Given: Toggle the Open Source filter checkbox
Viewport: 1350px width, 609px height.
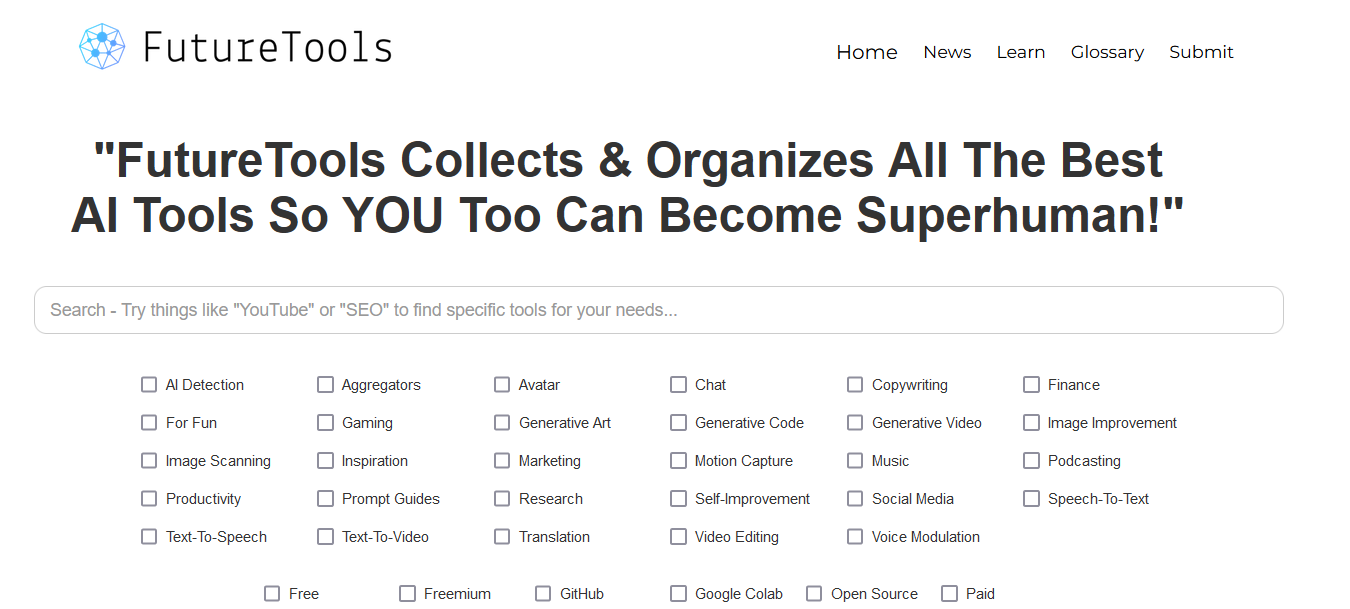Looking at the screenshot, I should [x=814, y=594].
